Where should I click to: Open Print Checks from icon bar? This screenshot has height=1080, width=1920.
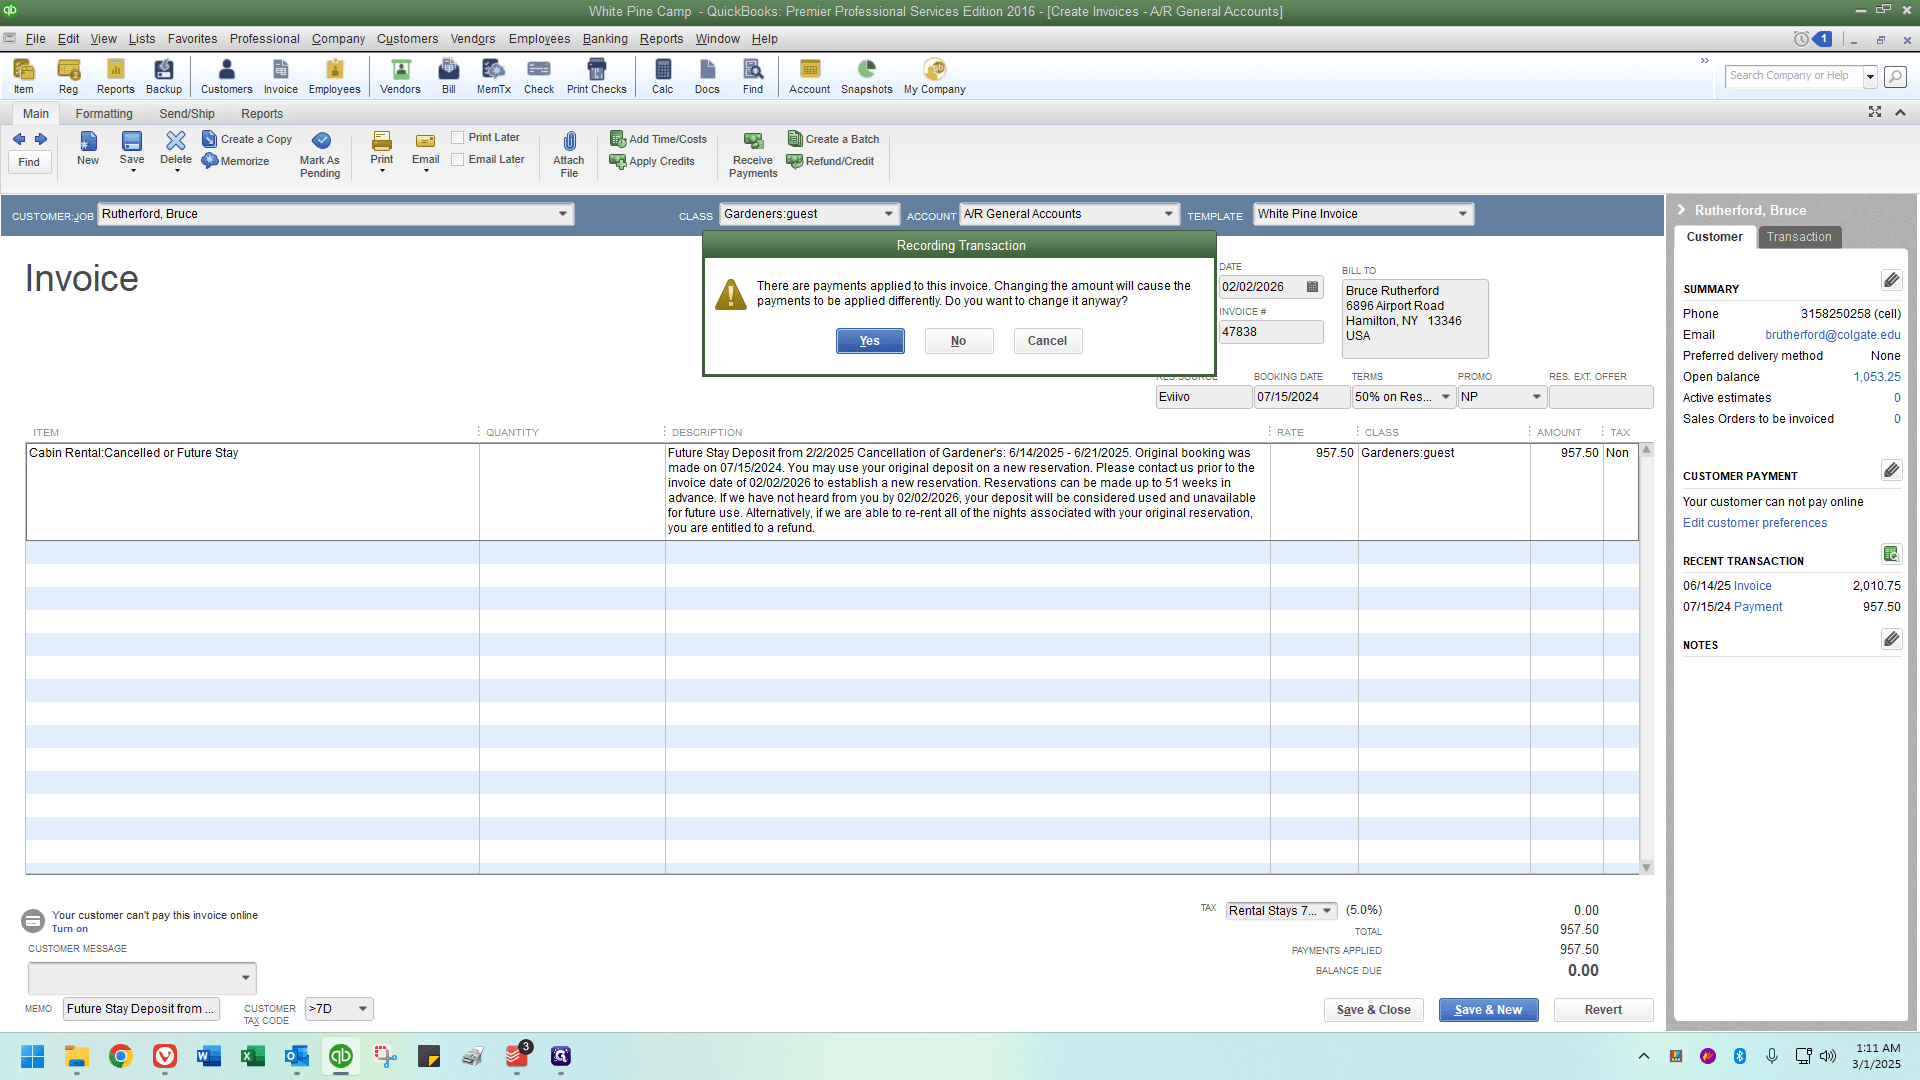[x=597, y=76]
